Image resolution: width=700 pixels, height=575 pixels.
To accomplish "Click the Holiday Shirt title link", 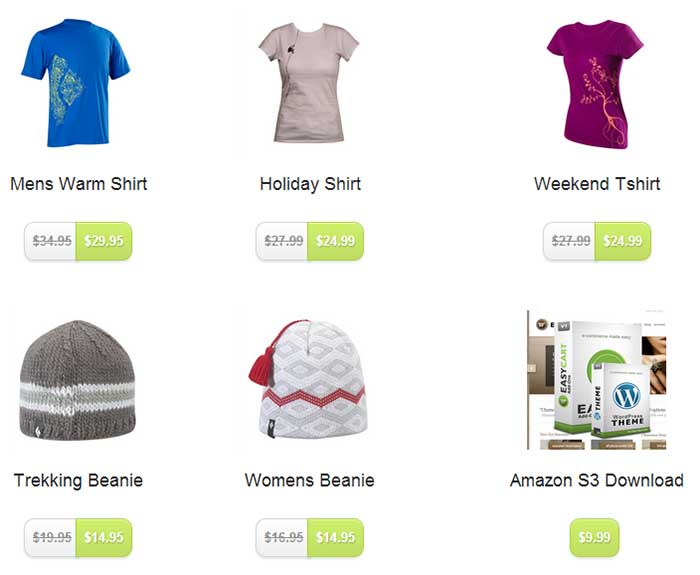I will tap(310, 184).
